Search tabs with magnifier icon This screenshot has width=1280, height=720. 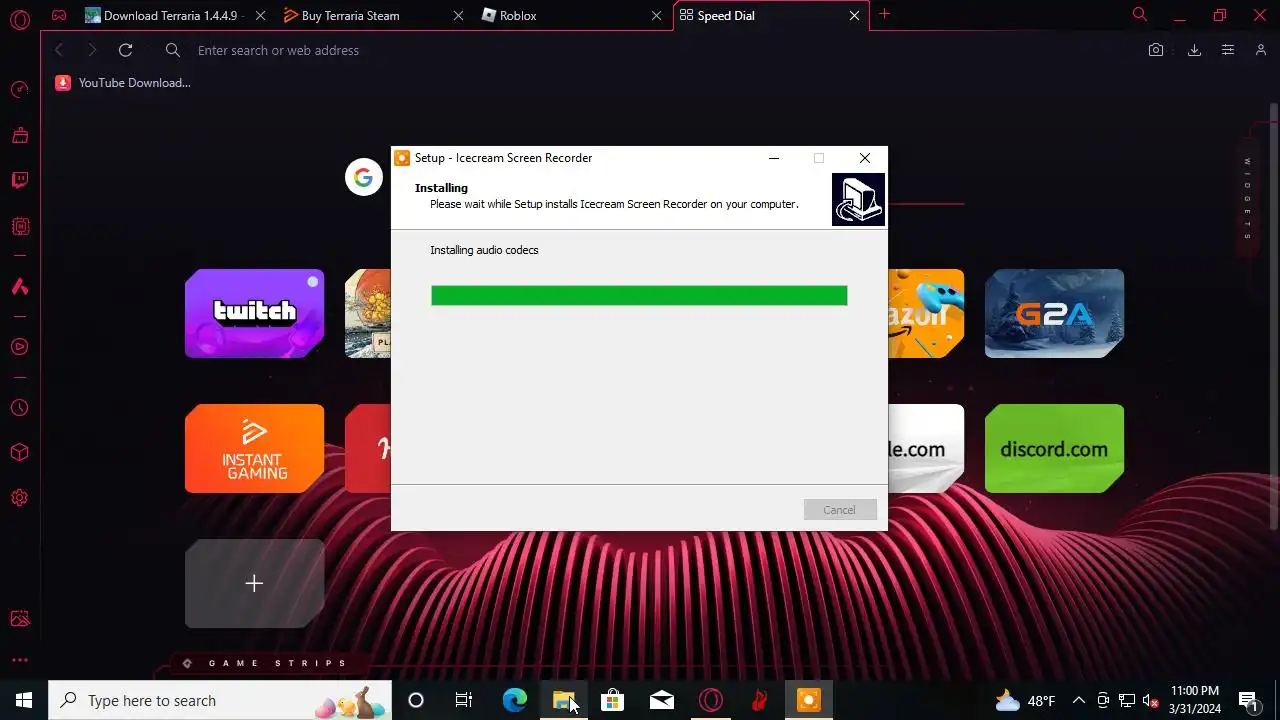1139,15
